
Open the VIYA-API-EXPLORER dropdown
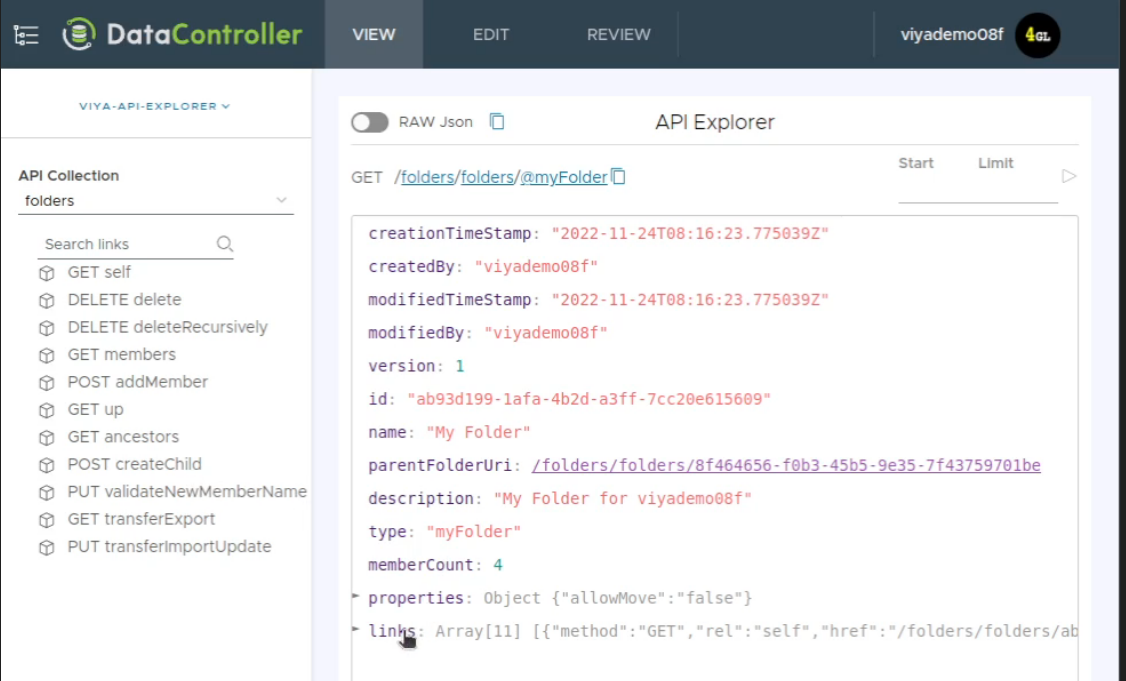click(155, 106)
